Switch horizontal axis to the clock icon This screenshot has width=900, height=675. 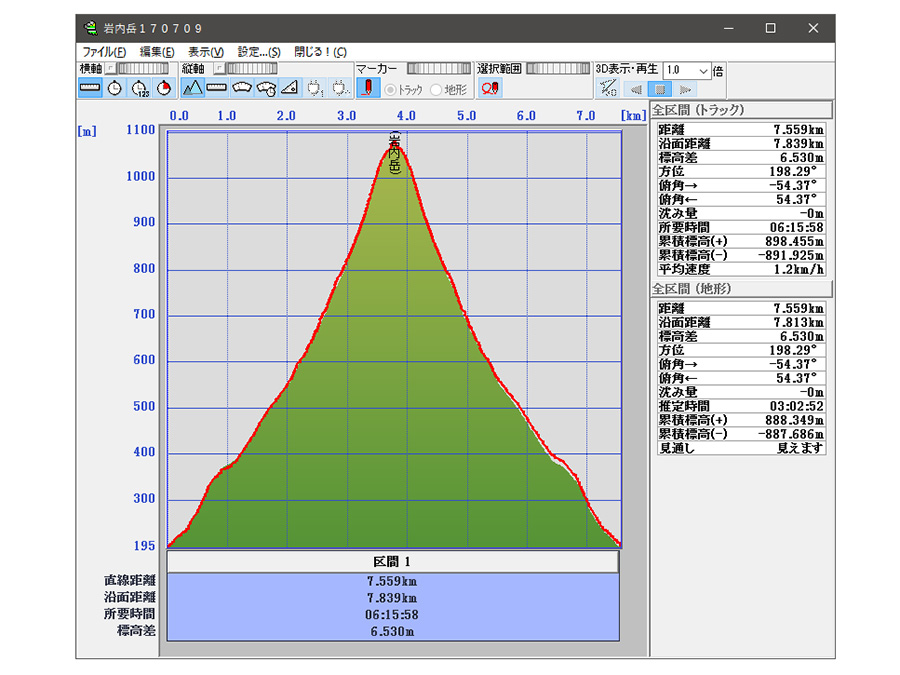(x=115, y=88)
